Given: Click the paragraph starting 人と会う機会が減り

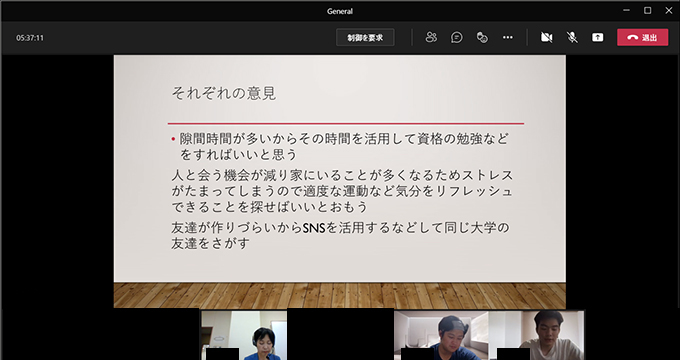Looking at the screenshot, I should [x=342, y=191].
